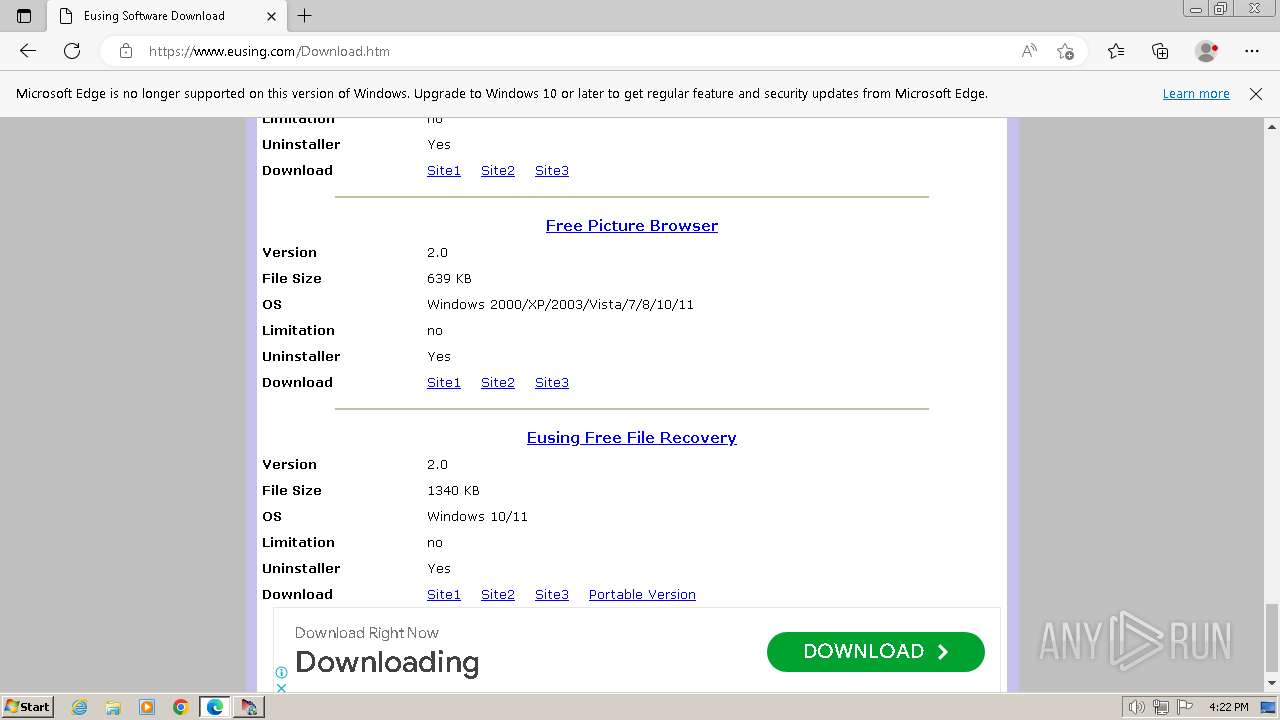Screen dimensions: 1280x720
Task: Open the last pinned taskbar app icon
Action: pyautogui.click(x=249, y=707)
